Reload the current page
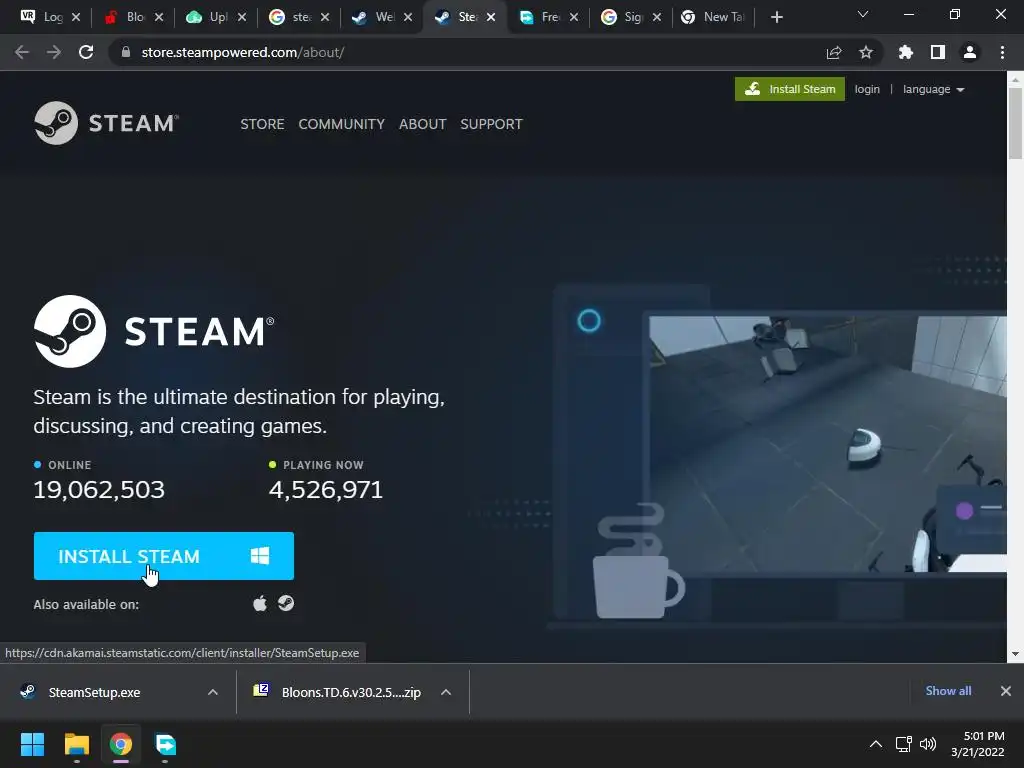The width and height of the screenshot is (1024, 768). coord(86,52)
